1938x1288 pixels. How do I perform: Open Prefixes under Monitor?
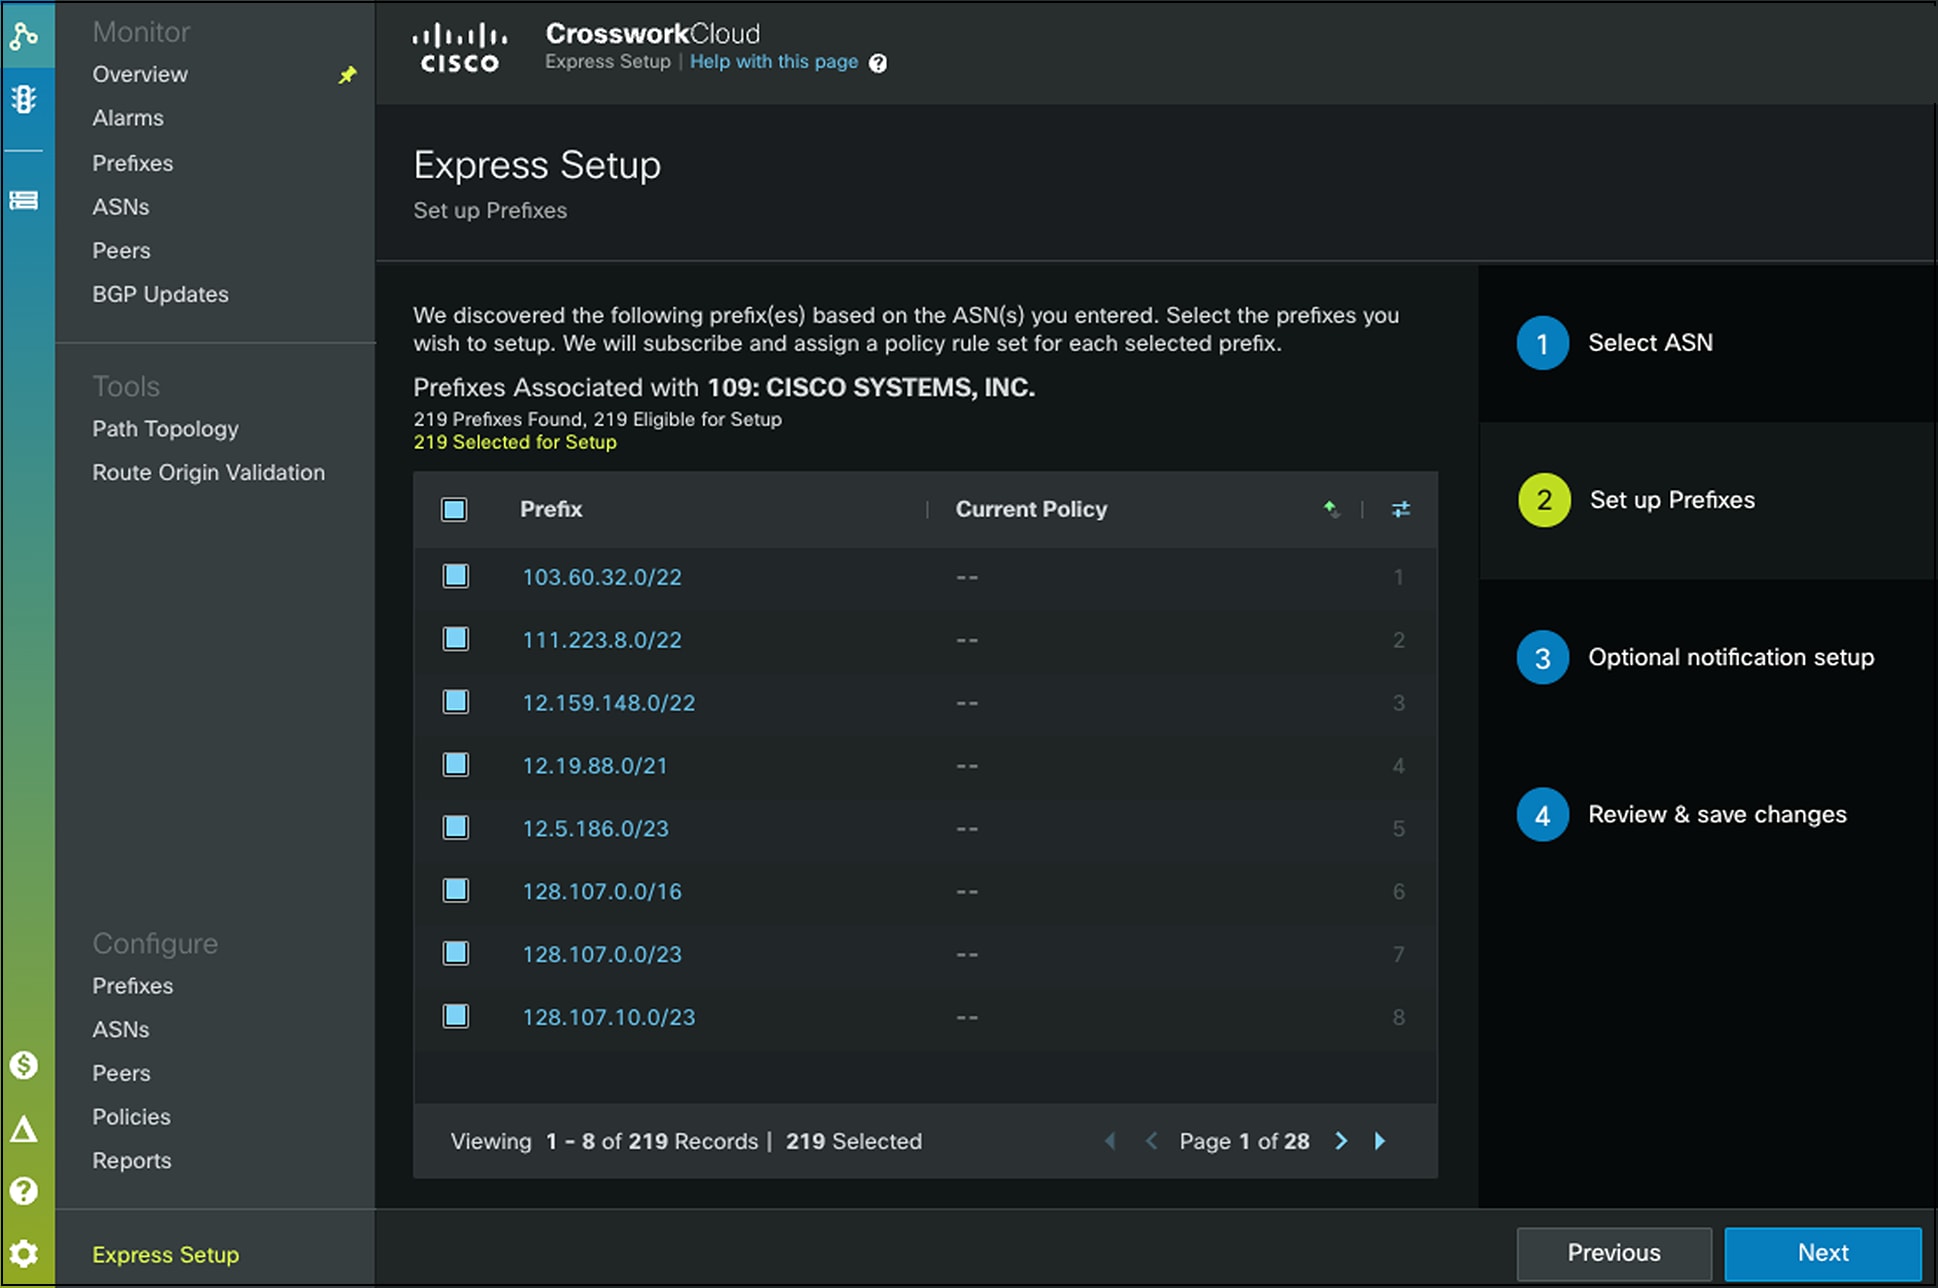(x=133, y=163)
